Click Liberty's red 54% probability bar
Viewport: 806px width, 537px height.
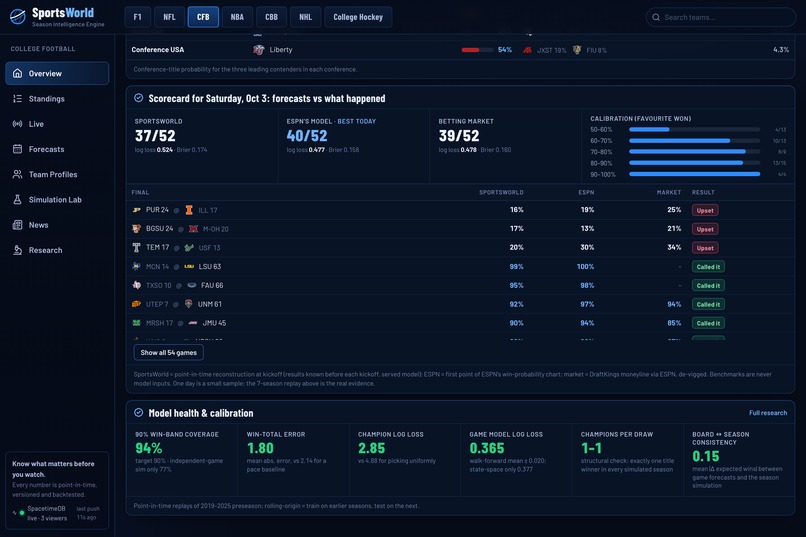coord(477,50)
